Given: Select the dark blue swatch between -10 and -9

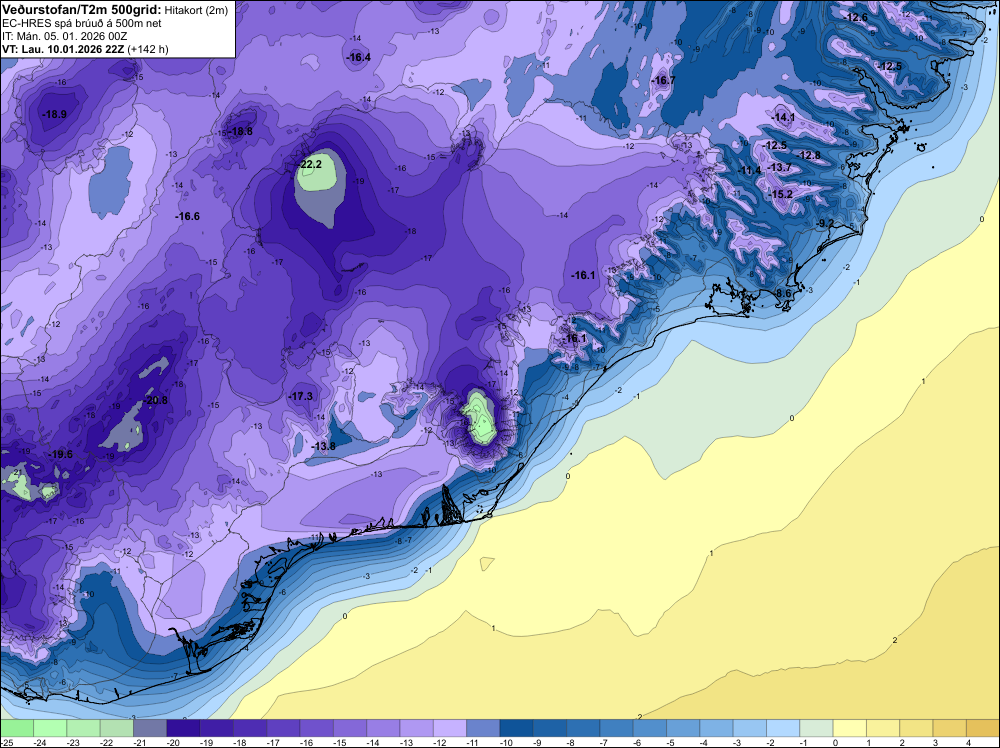Looking at the screenshot, I should 517,728.
